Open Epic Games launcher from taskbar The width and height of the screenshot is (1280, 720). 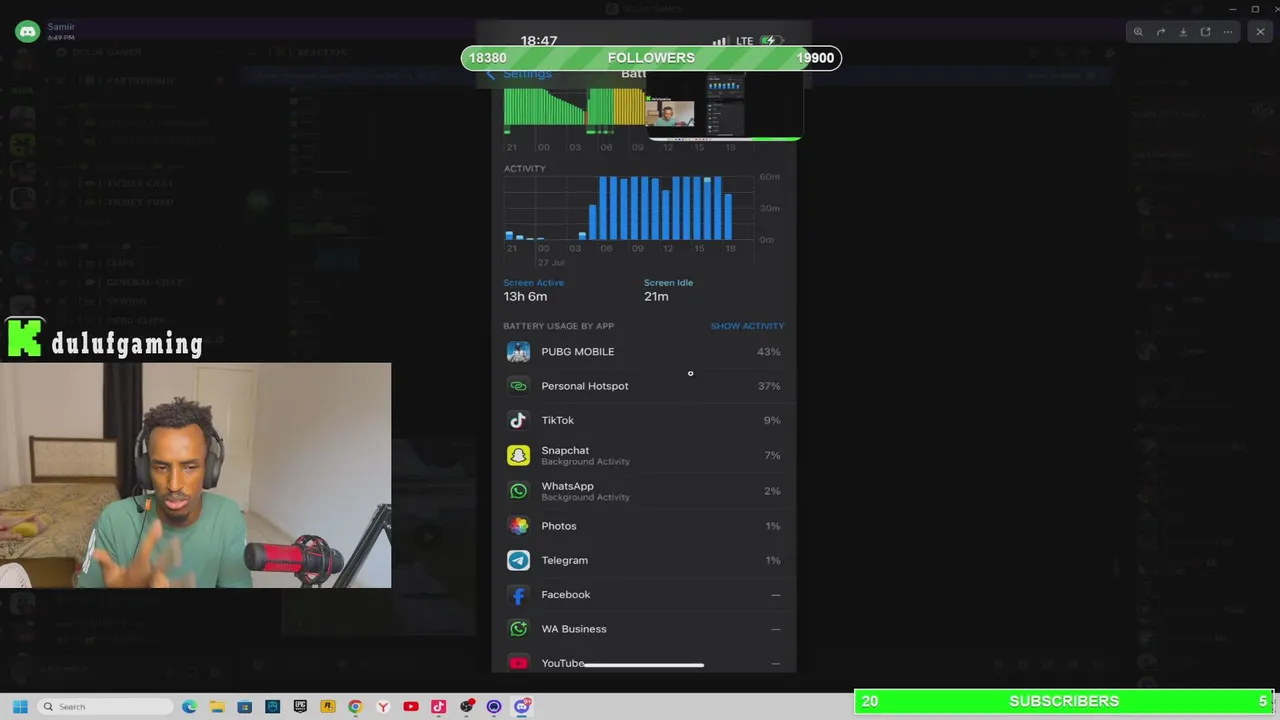(x=300, y=706)
